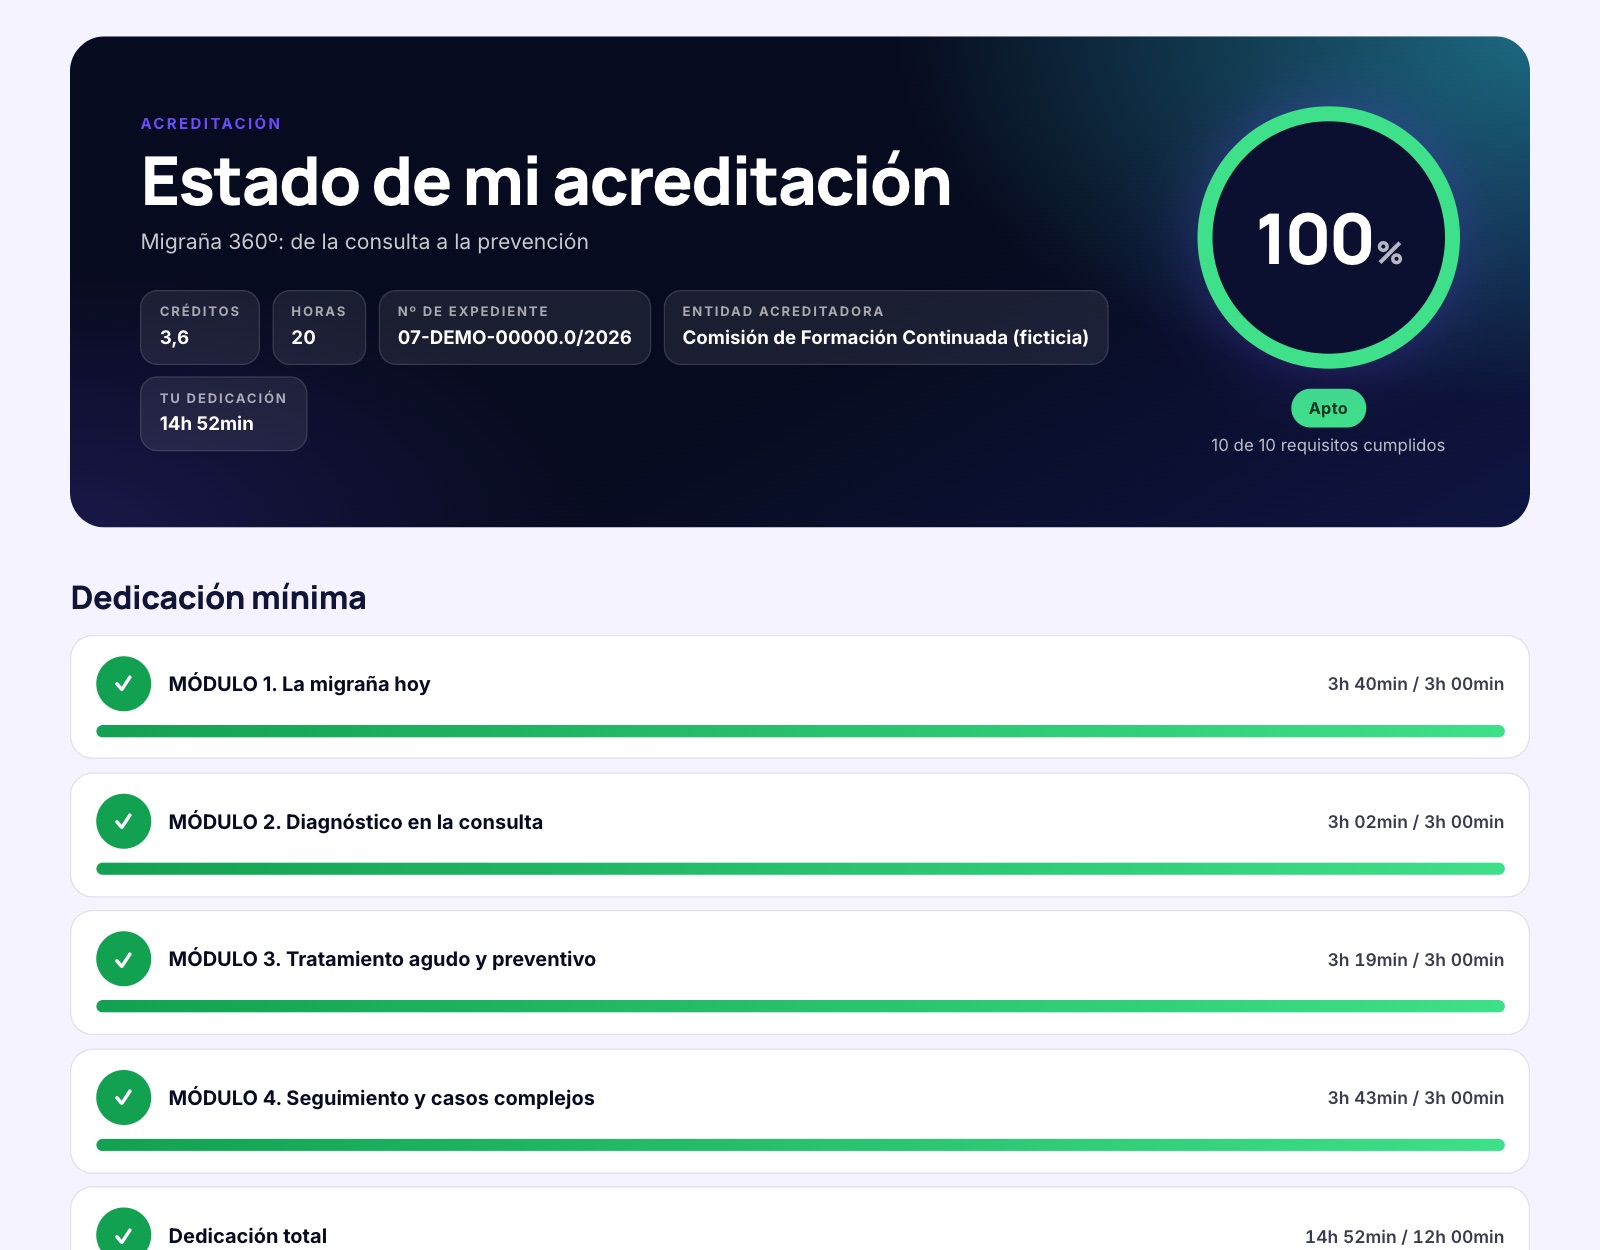The image size is (1600, 1250).
Task: Click 'MÓDULO 4. Seguimiento y casos complejos'
Action: click(x=381, y=1098)
